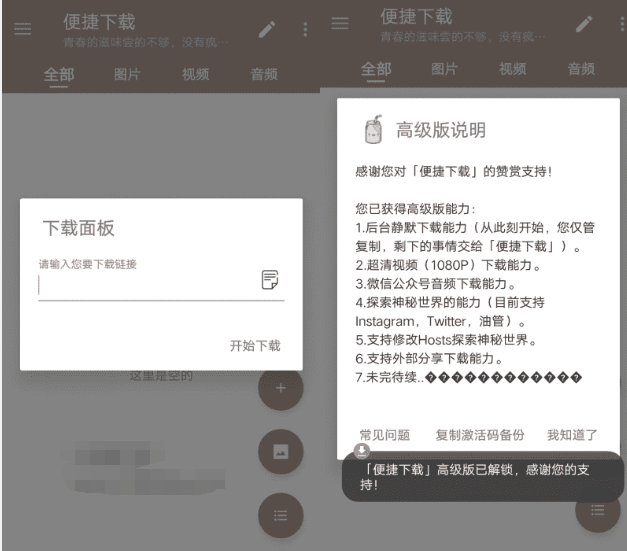Click 开始下载 button
This screenshot has width=627, height=551.
255,345
